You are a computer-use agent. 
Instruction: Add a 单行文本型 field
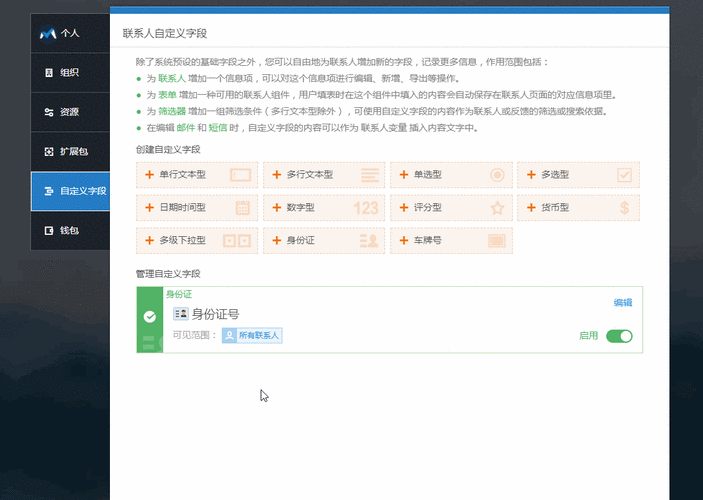197,175
